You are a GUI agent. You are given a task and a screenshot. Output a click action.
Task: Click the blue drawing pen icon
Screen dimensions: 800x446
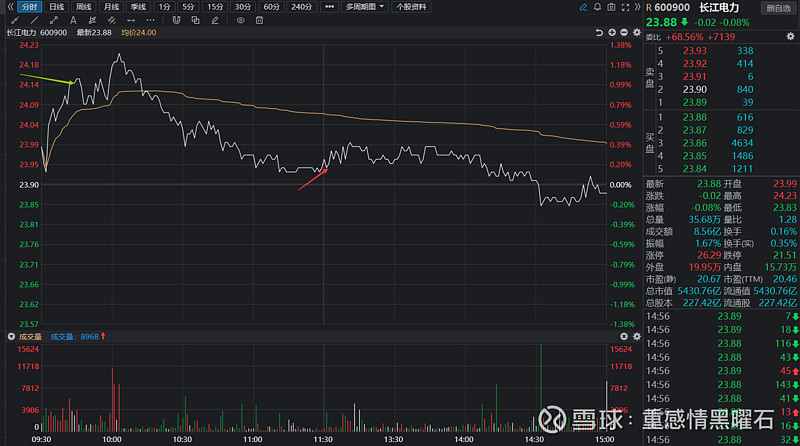(x=583, y=7)
